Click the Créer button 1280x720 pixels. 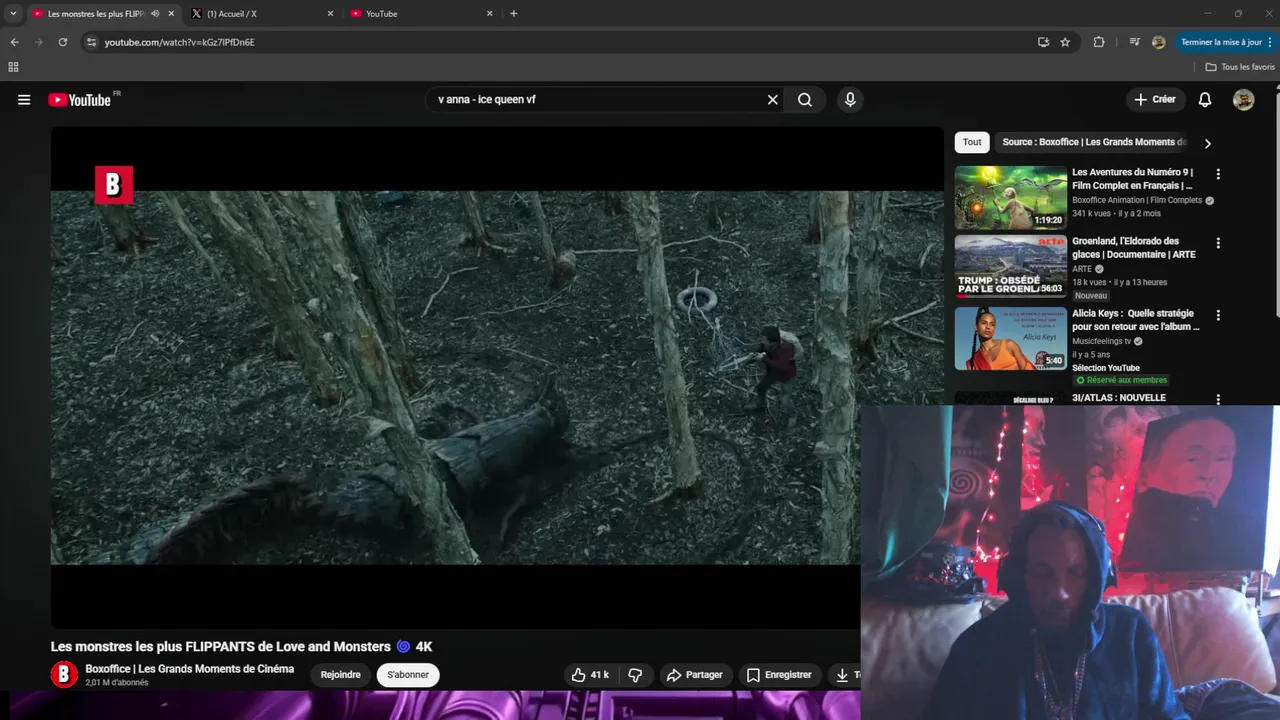1155,100
